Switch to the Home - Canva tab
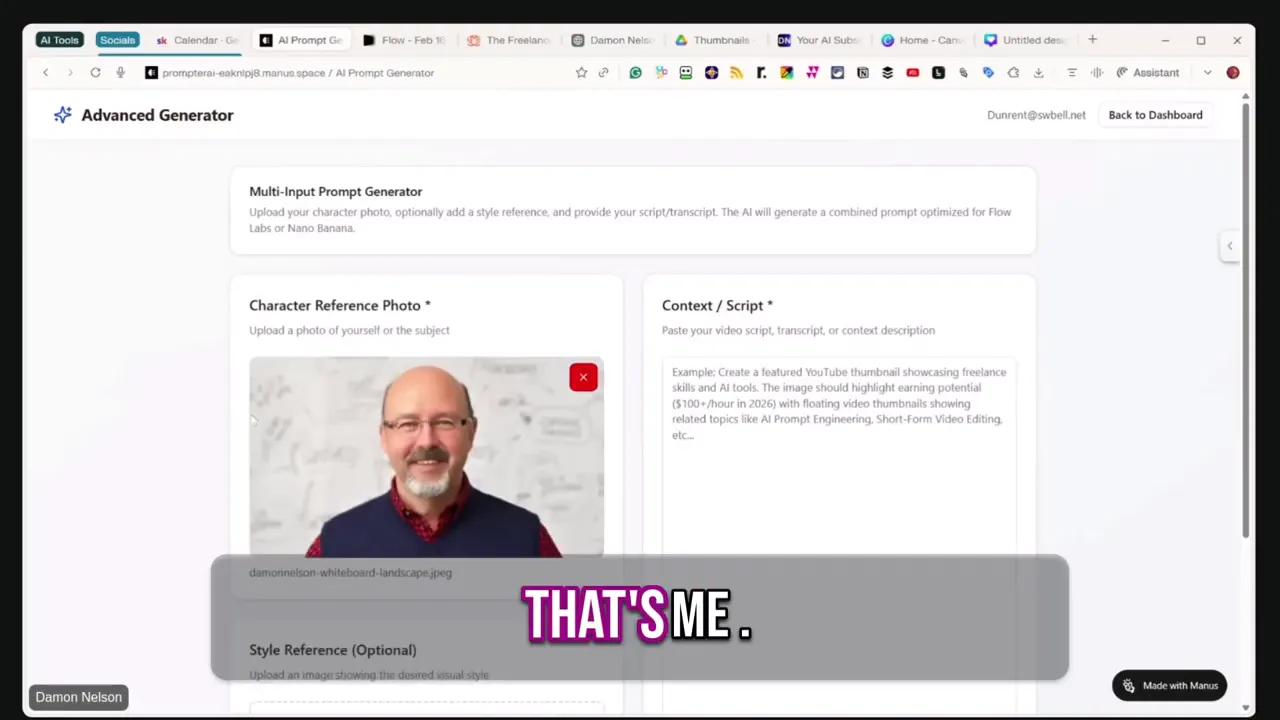The width and height of the screenshot is (1280, 720). coord(923,40)
